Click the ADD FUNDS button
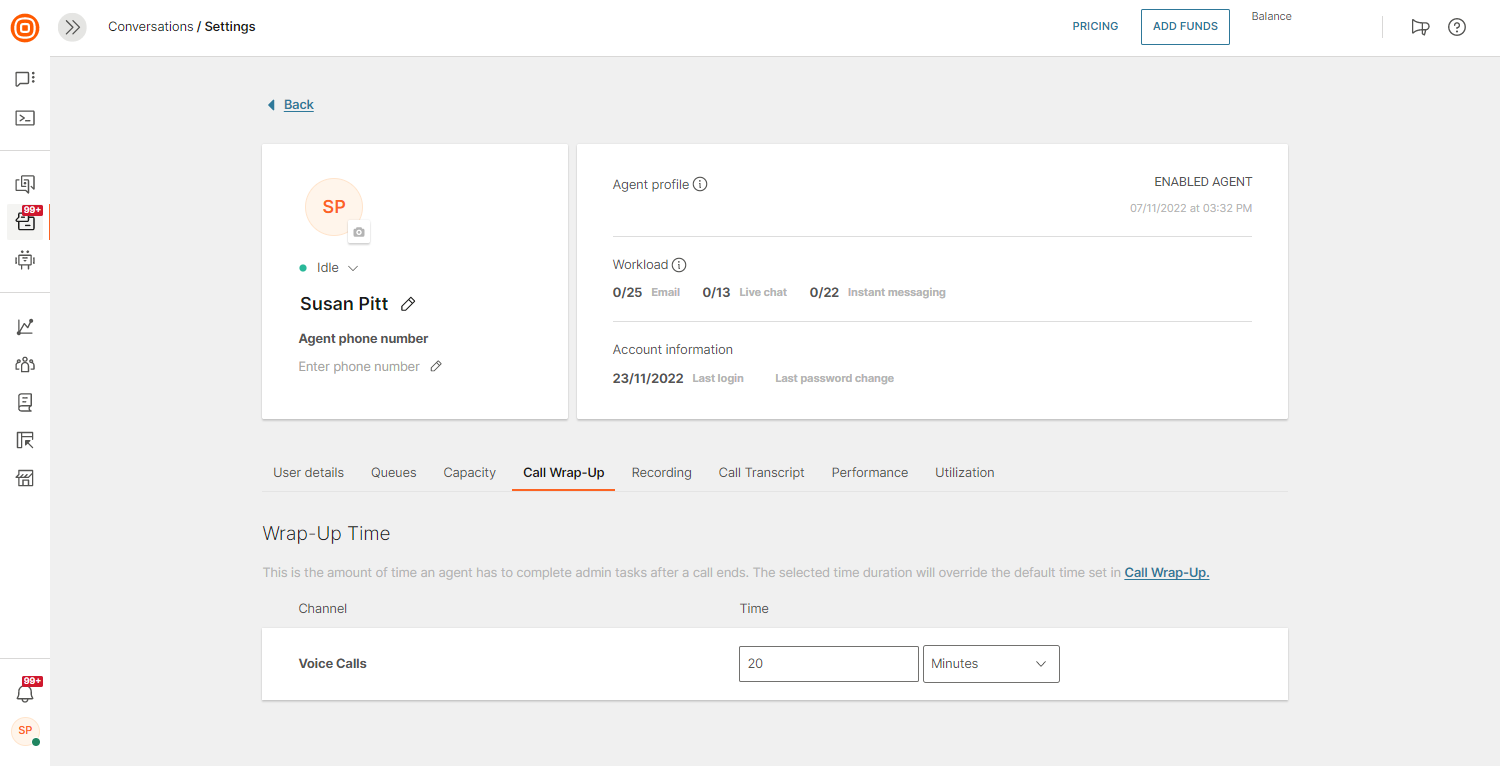 click(x=1185, y=27)
